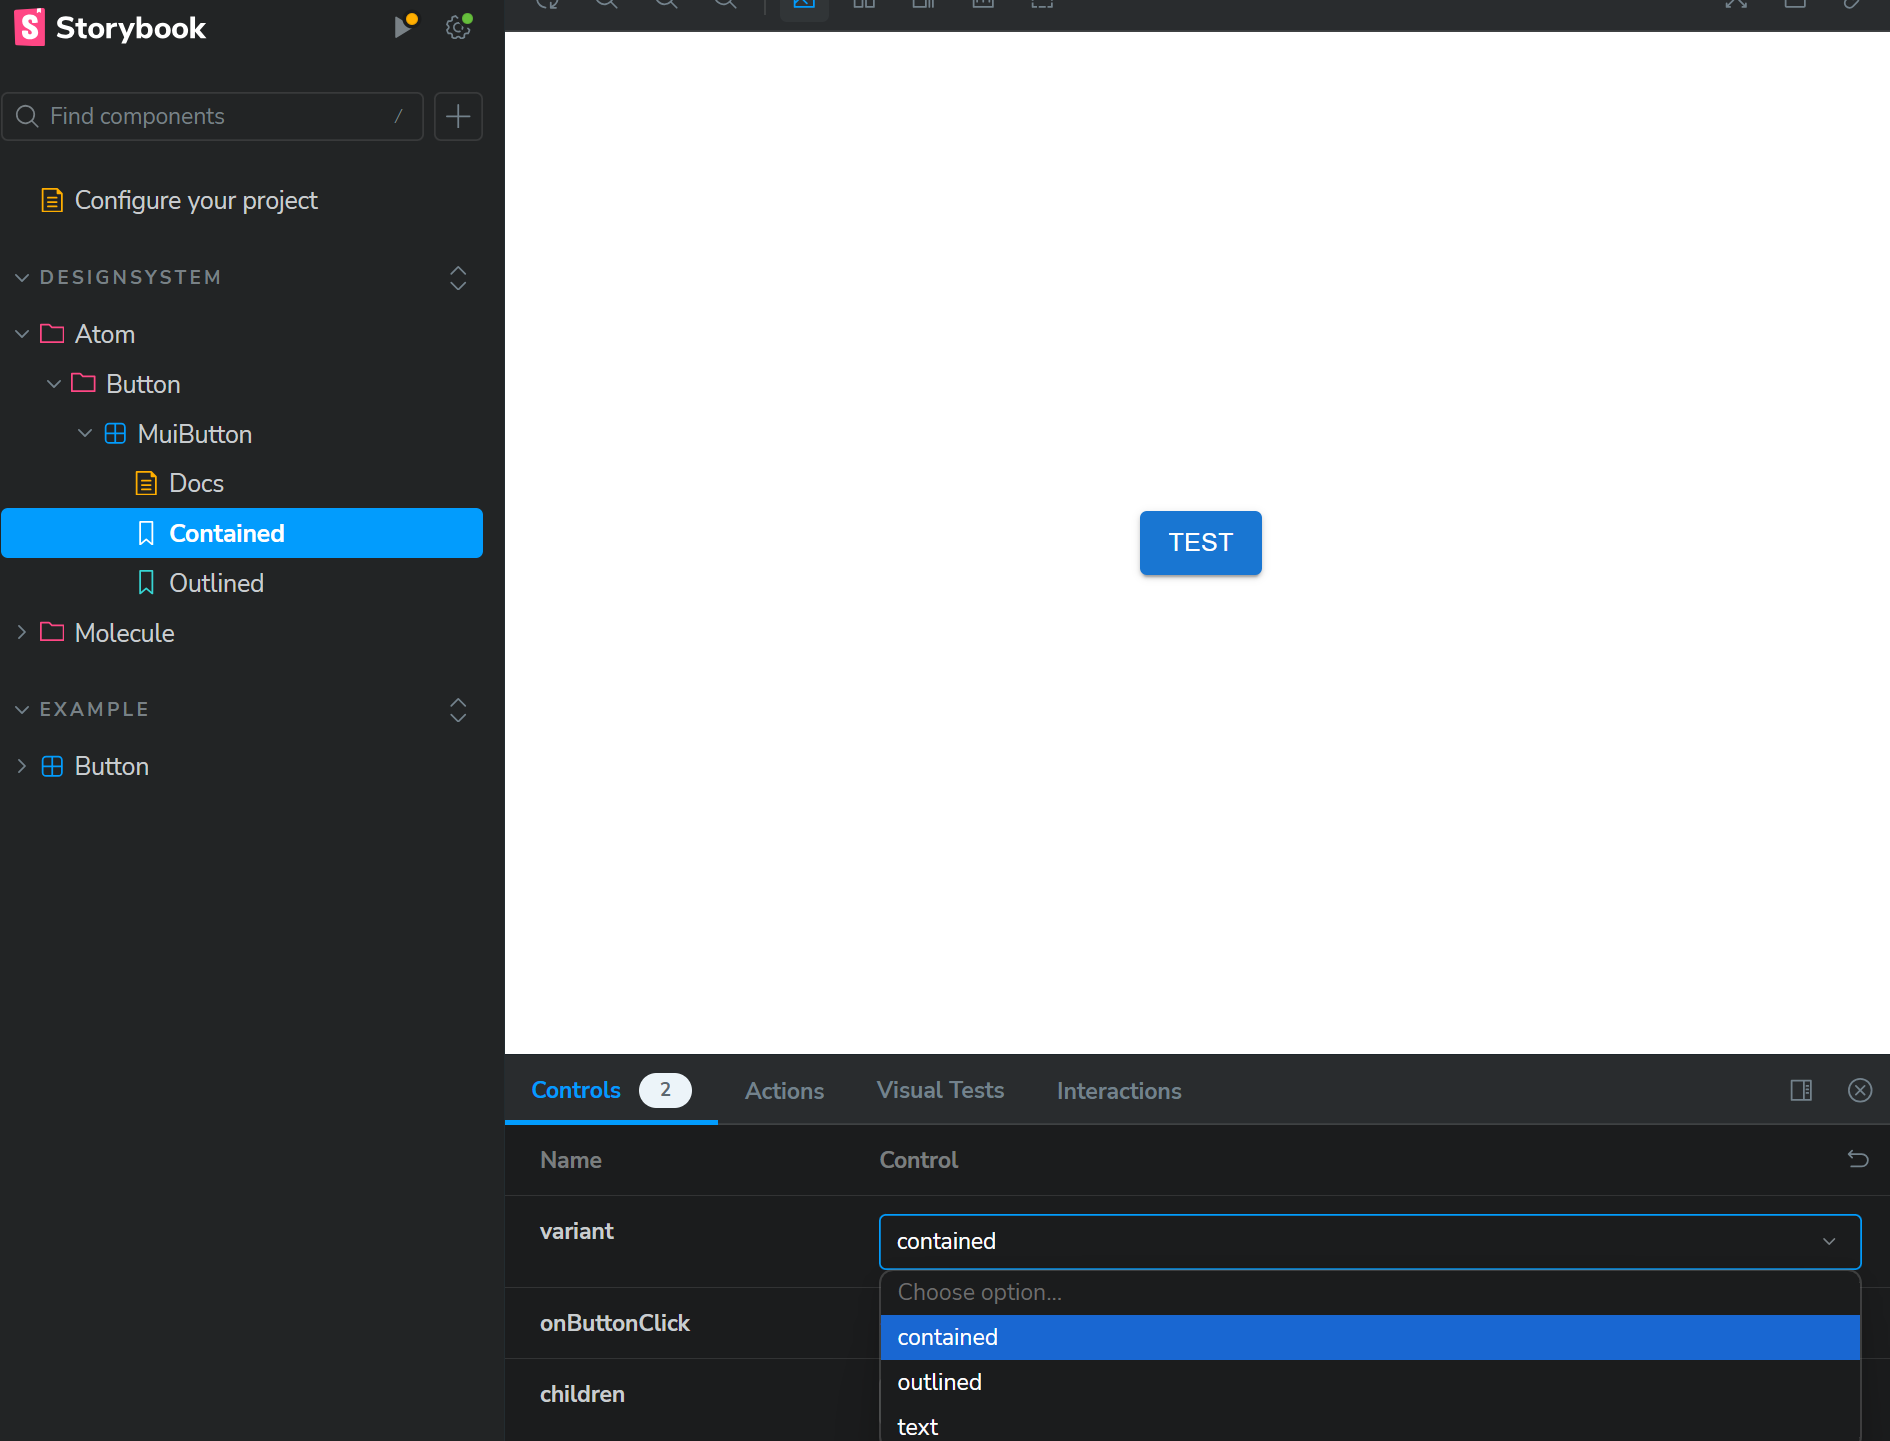This screenshot has height=1441, width=1890.
Task: Click the onButtonClick control name
Action: point(615,1323)
